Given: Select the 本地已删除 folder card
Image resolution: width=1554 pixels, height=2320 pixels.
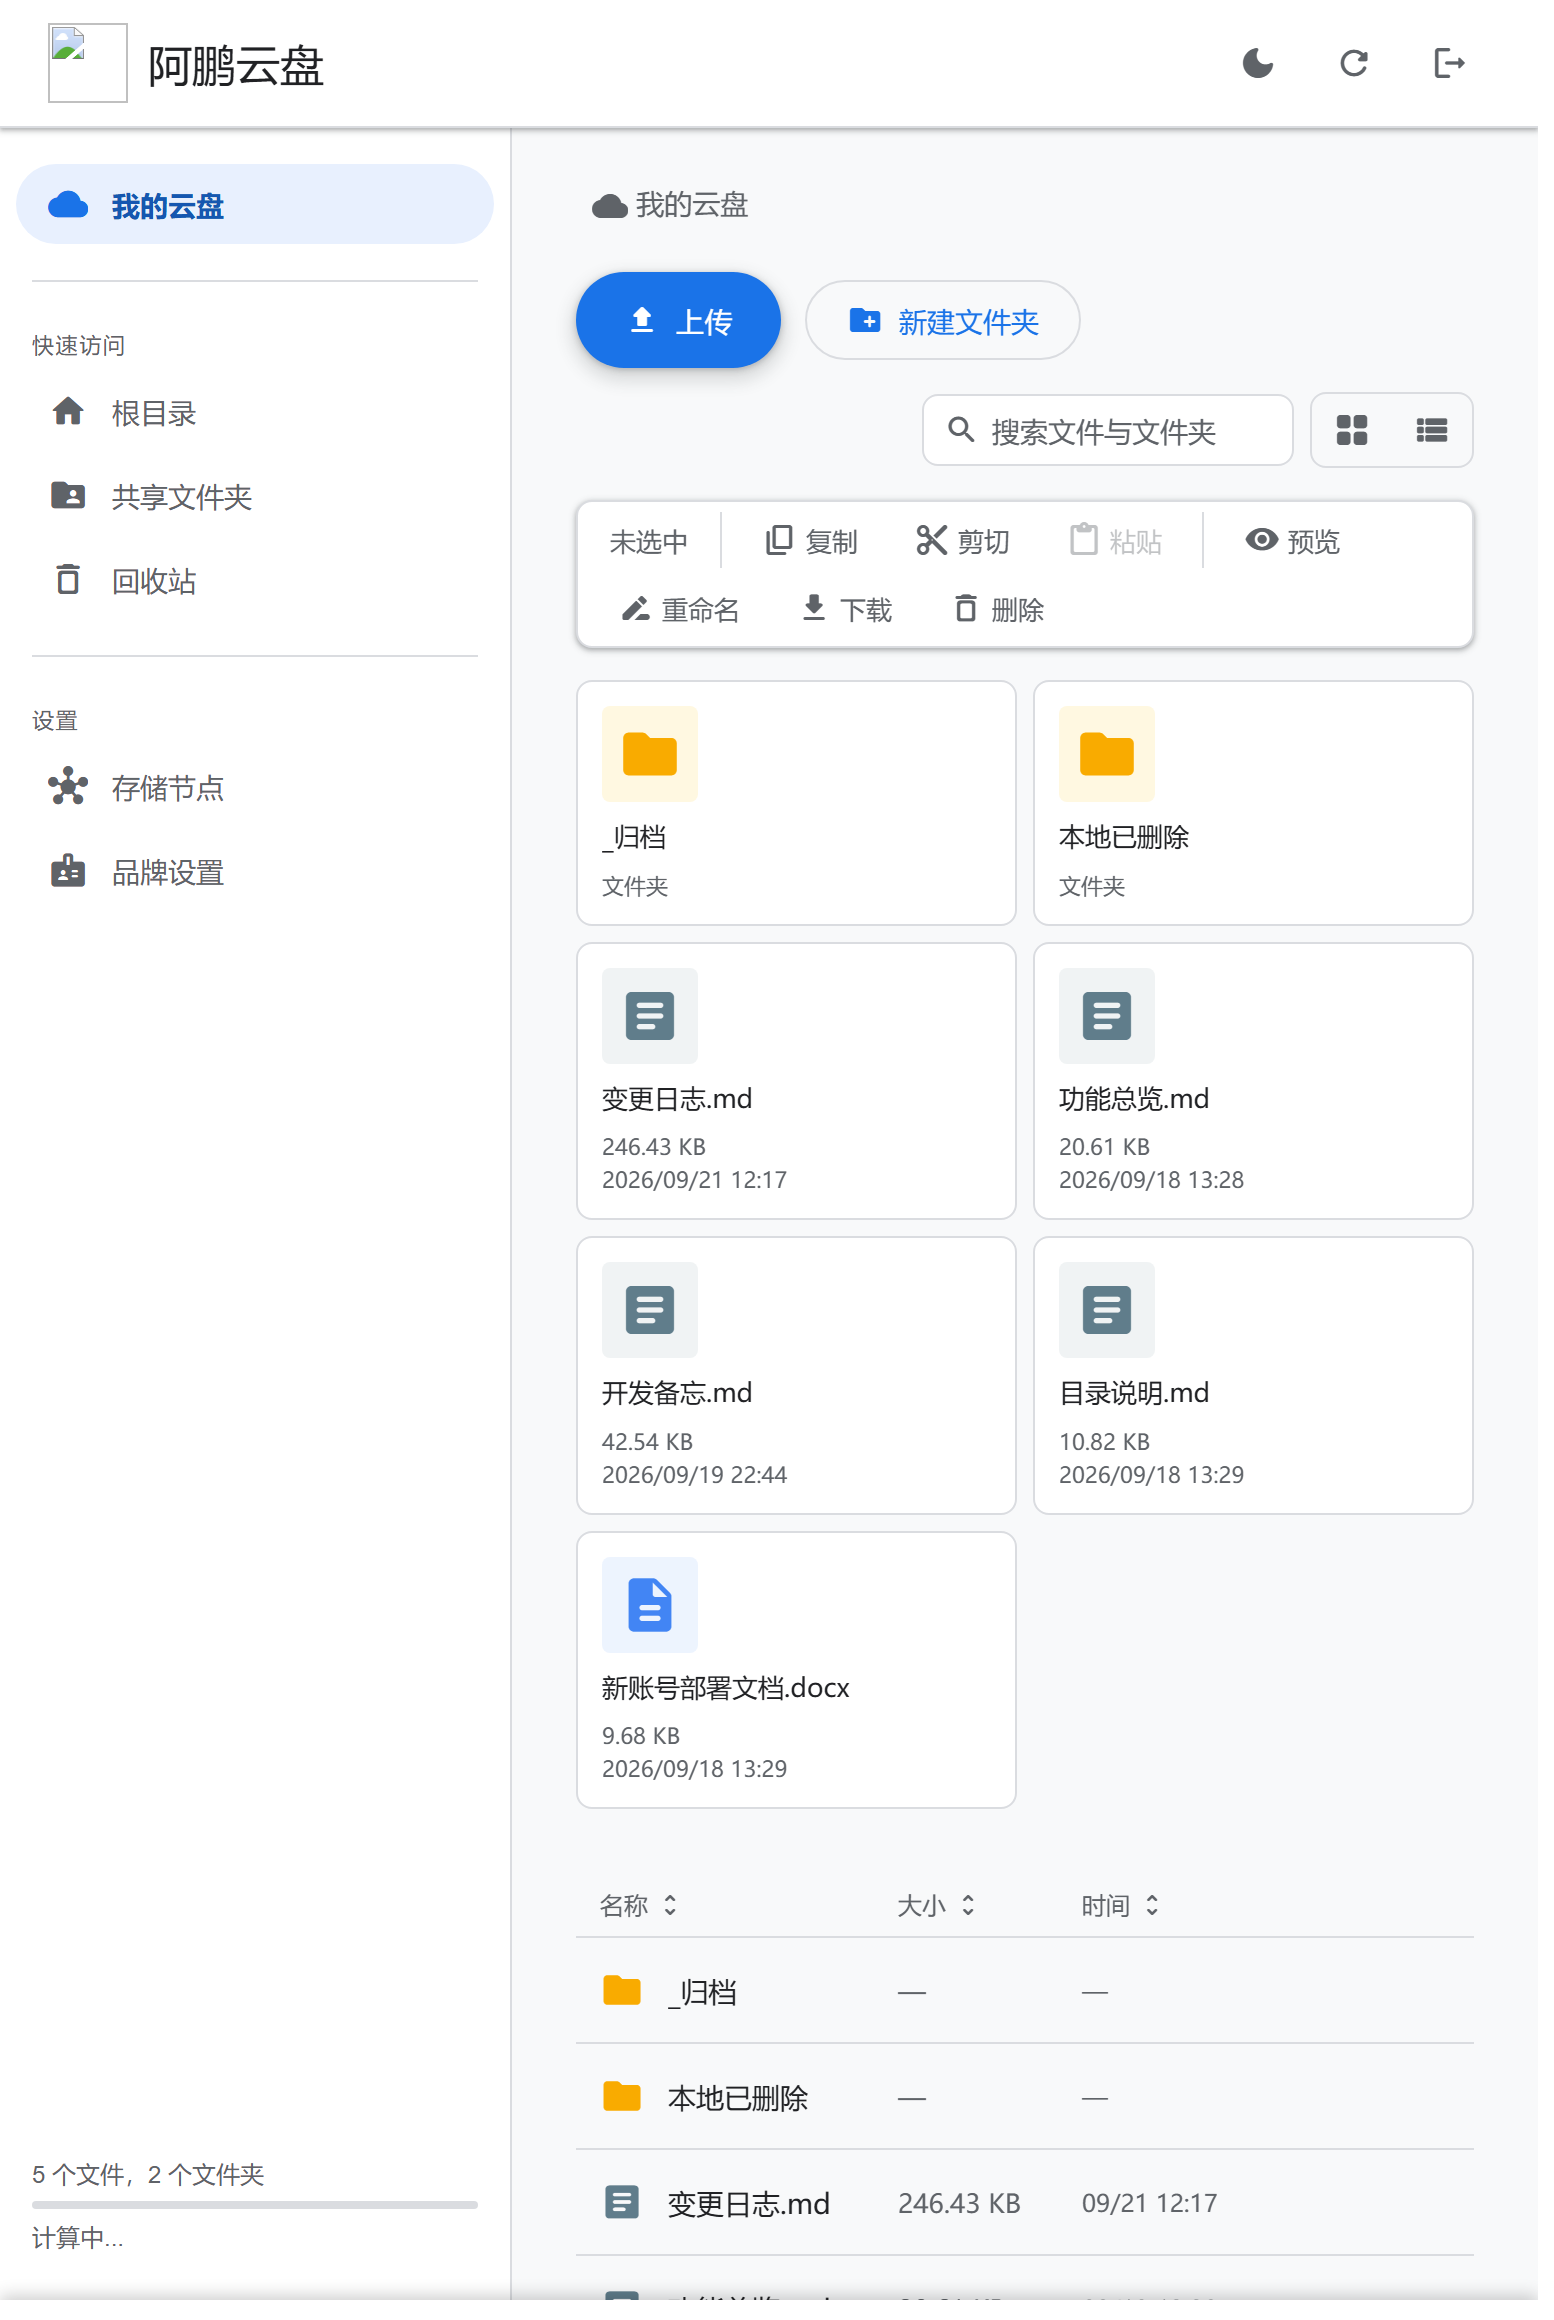Looking at the screenshot, I should [1253, 803].
